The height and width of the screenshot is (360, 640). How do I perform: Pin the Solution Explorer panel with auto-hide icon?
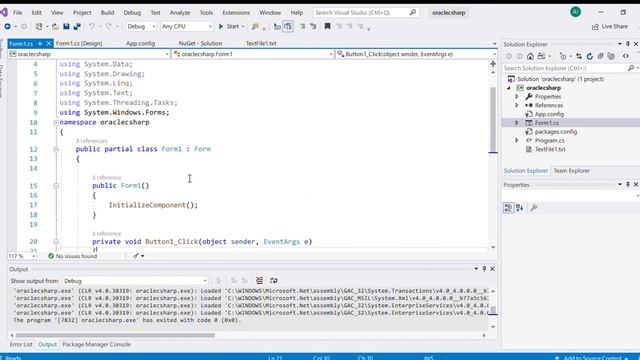coord(628,44)
